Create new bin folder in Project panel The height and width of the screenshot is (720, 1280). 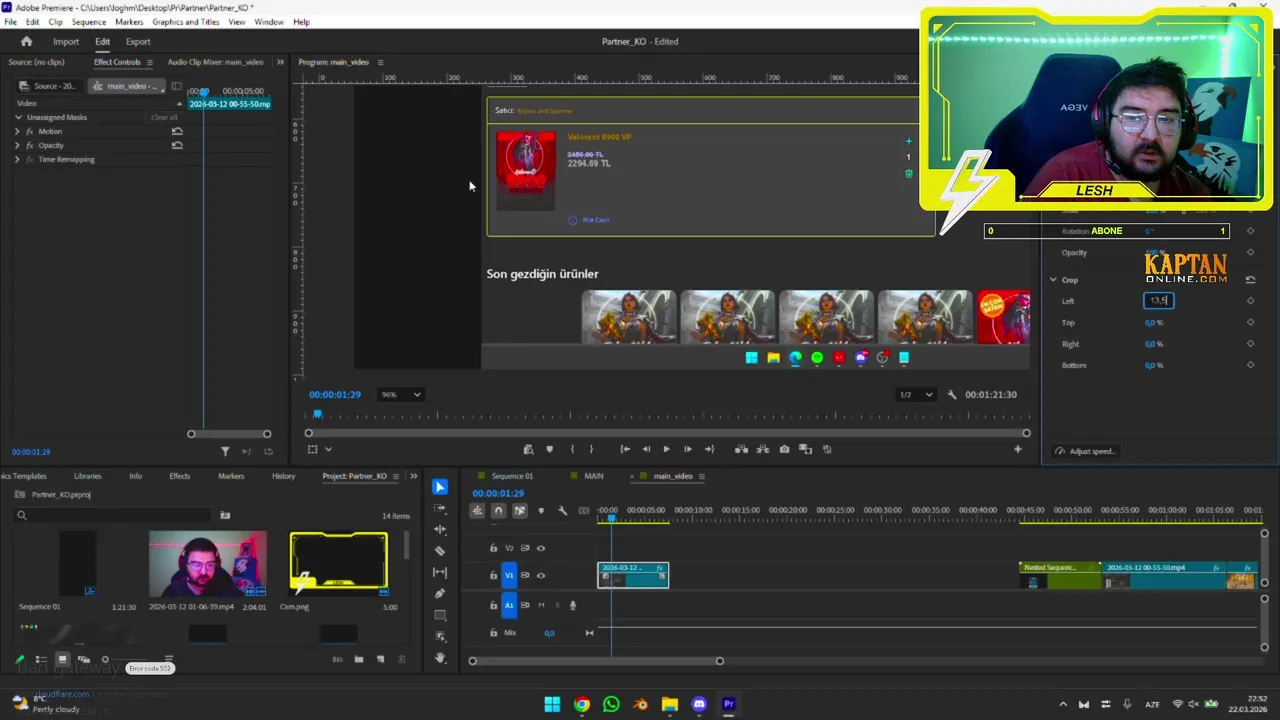[359, 659]
